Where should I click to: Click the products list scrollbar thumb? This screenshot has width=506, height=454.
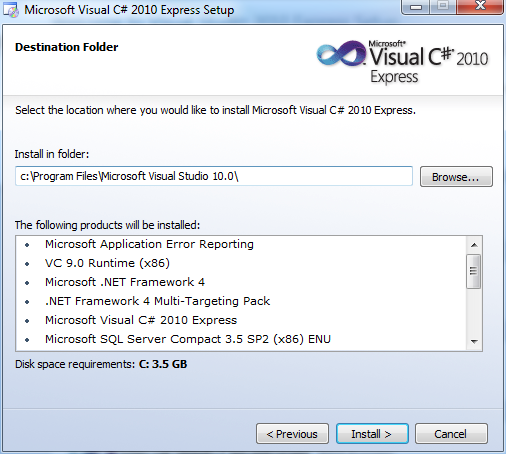pyautogui.click(x=473, y=271)
